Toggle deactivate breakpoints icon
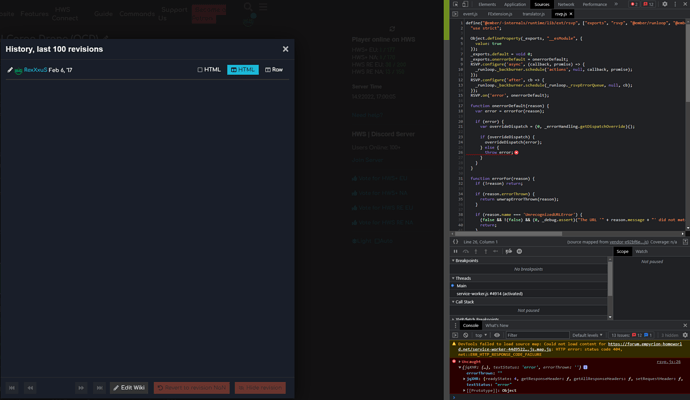 pos(509,252)
